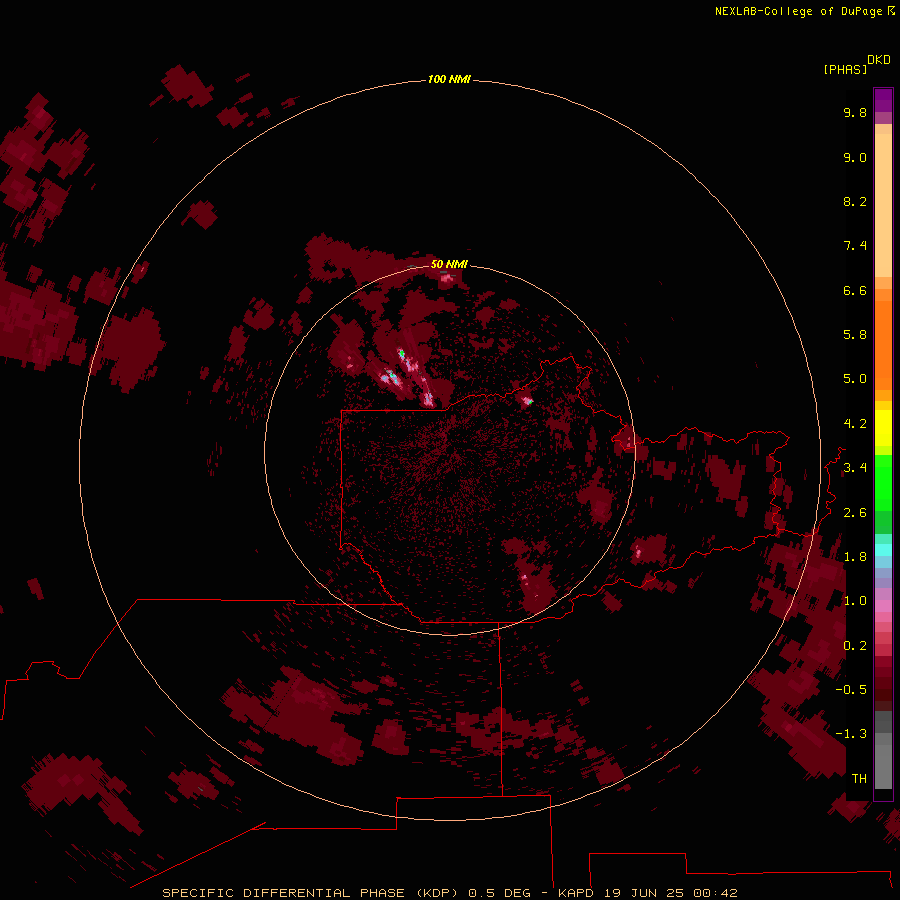This screenshot has height=900, width=900.
Task: Click the -1.3 scale label
Action: pos(851,734)
